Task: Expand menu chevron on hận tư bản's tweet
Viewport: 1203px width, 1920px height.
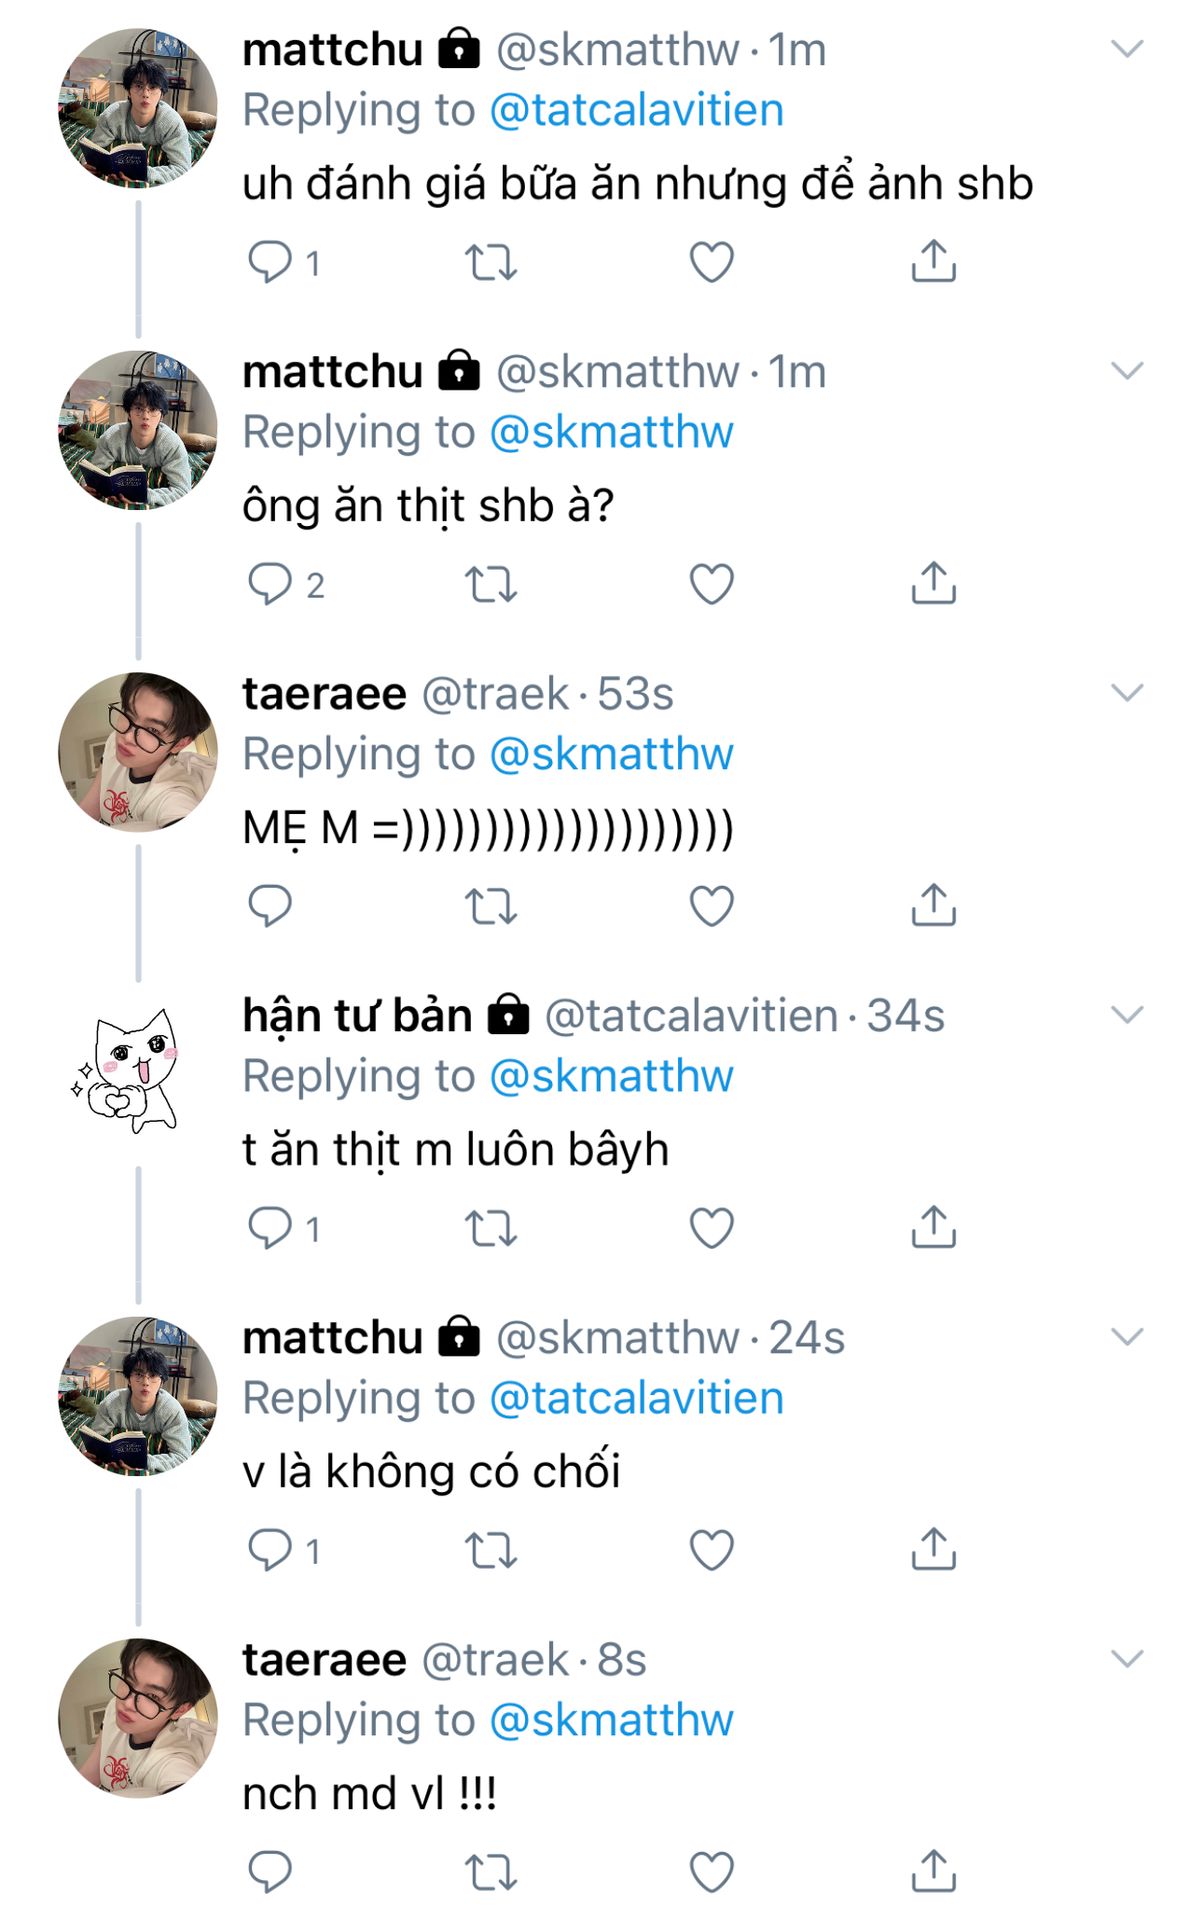Action: point(1127,1015)
